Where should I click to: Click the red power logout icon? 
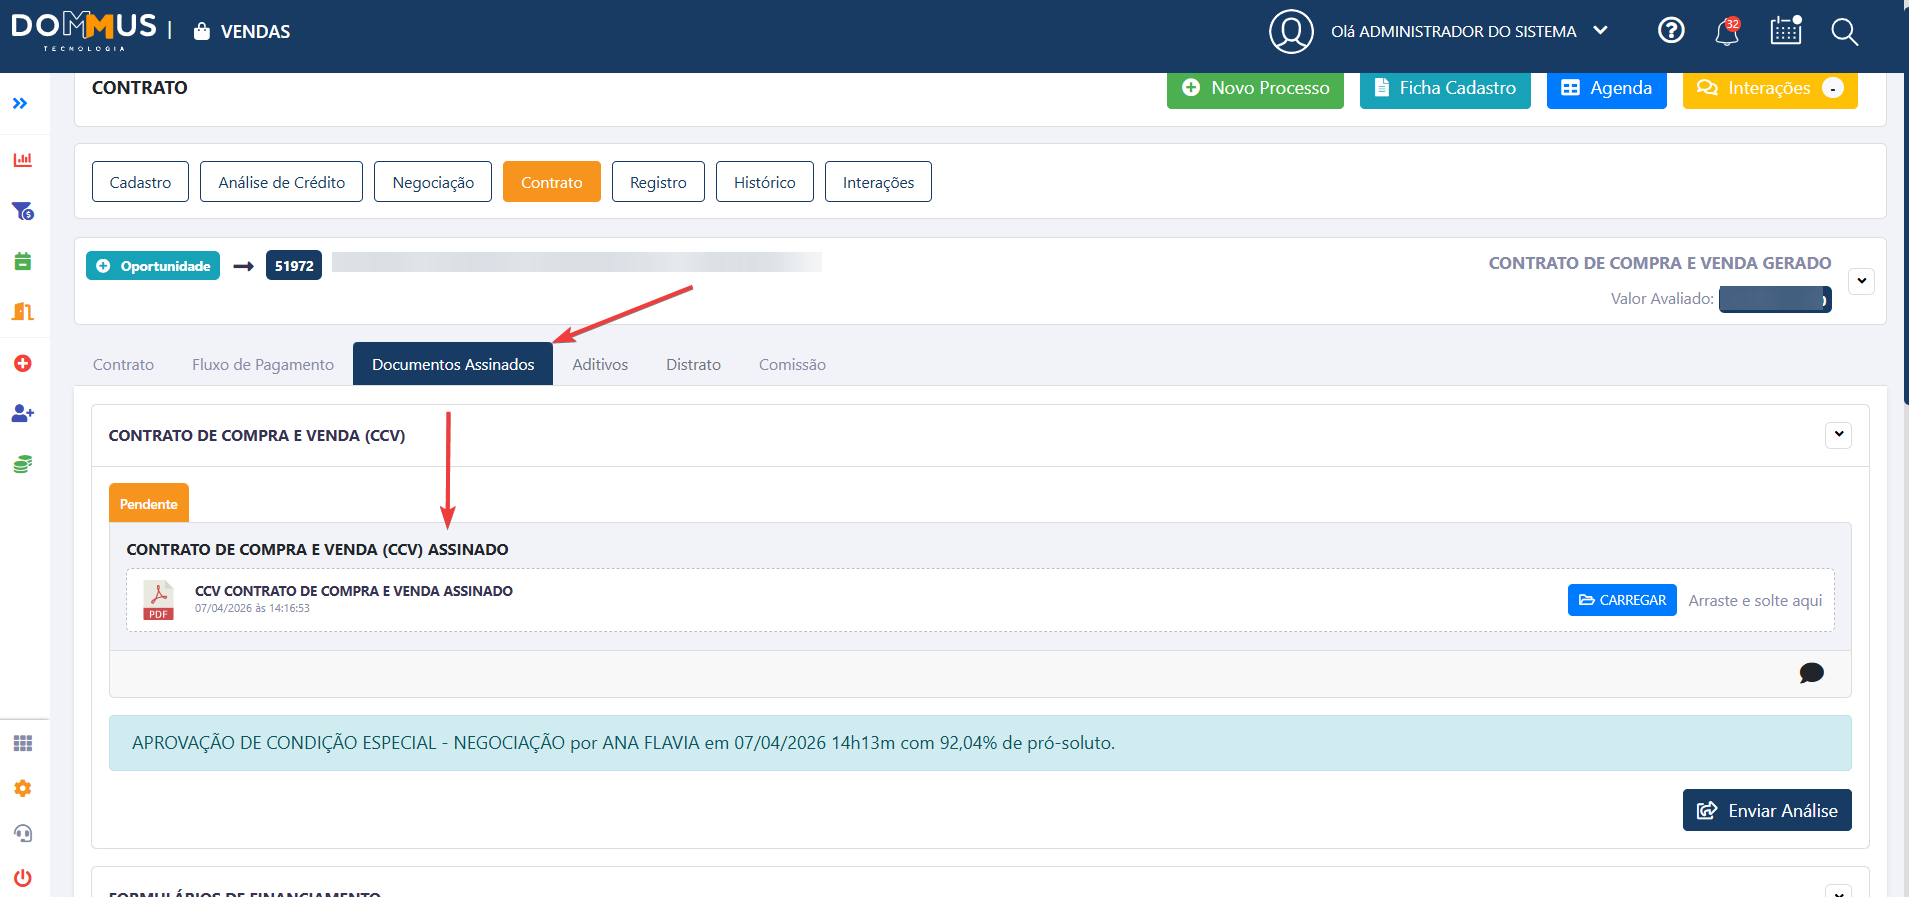coord(22,878)
